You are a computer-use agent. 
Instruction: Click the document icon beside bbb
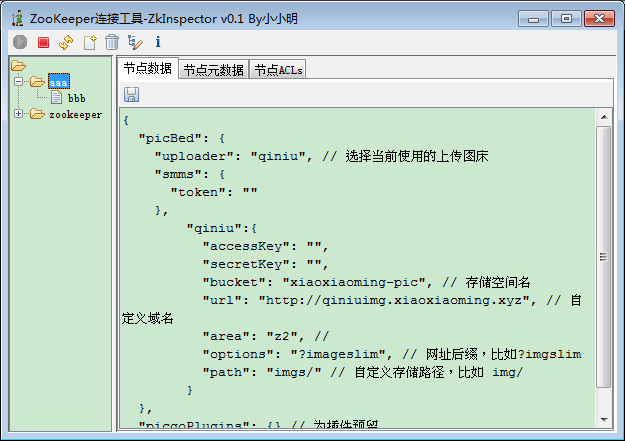57,98
